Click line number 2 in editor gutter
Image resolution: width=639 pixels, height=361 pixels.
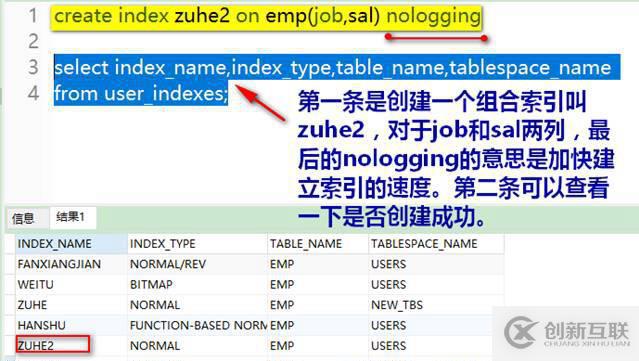coord(33,41)
